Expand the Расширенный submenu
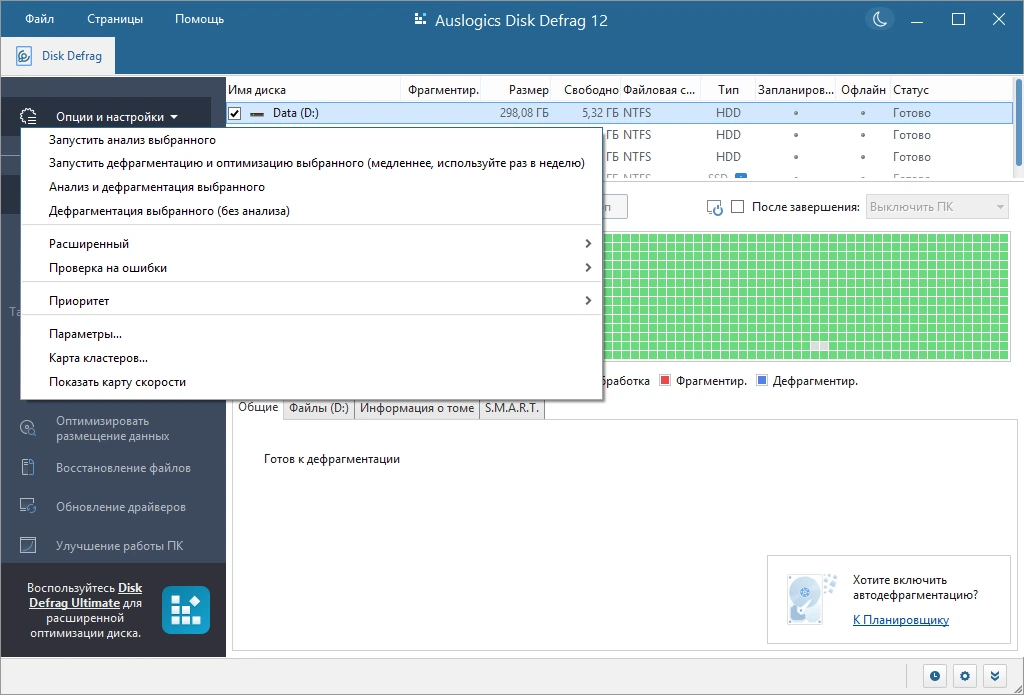The height and width of the screenshot is (695, 1024). [311, 244]
